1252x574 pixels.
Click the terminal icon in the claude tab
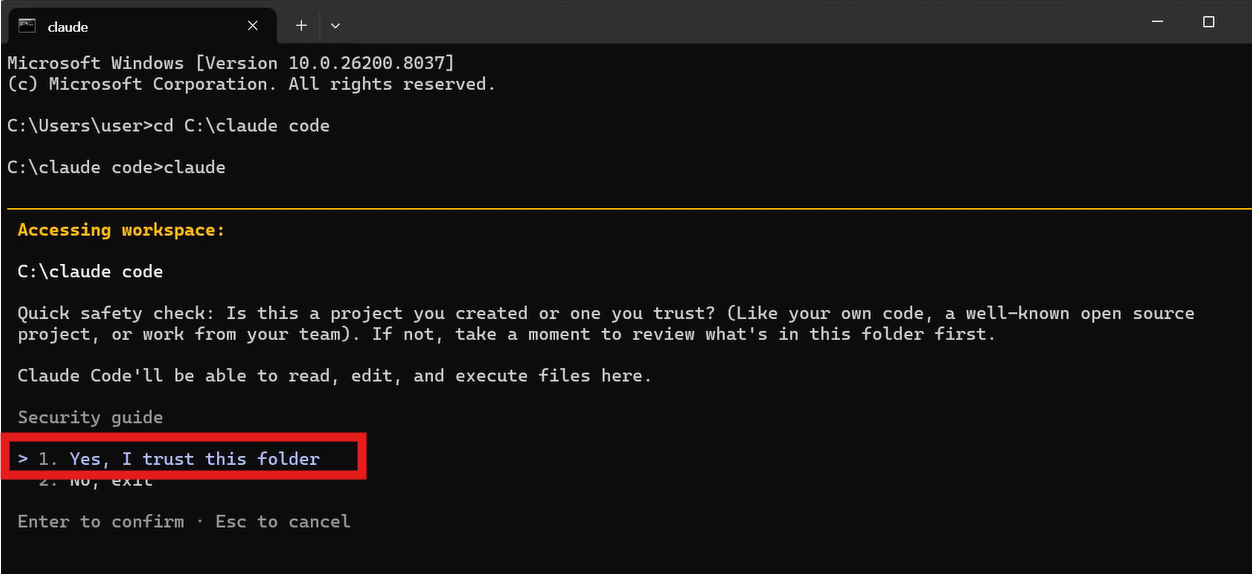[28, 25]
